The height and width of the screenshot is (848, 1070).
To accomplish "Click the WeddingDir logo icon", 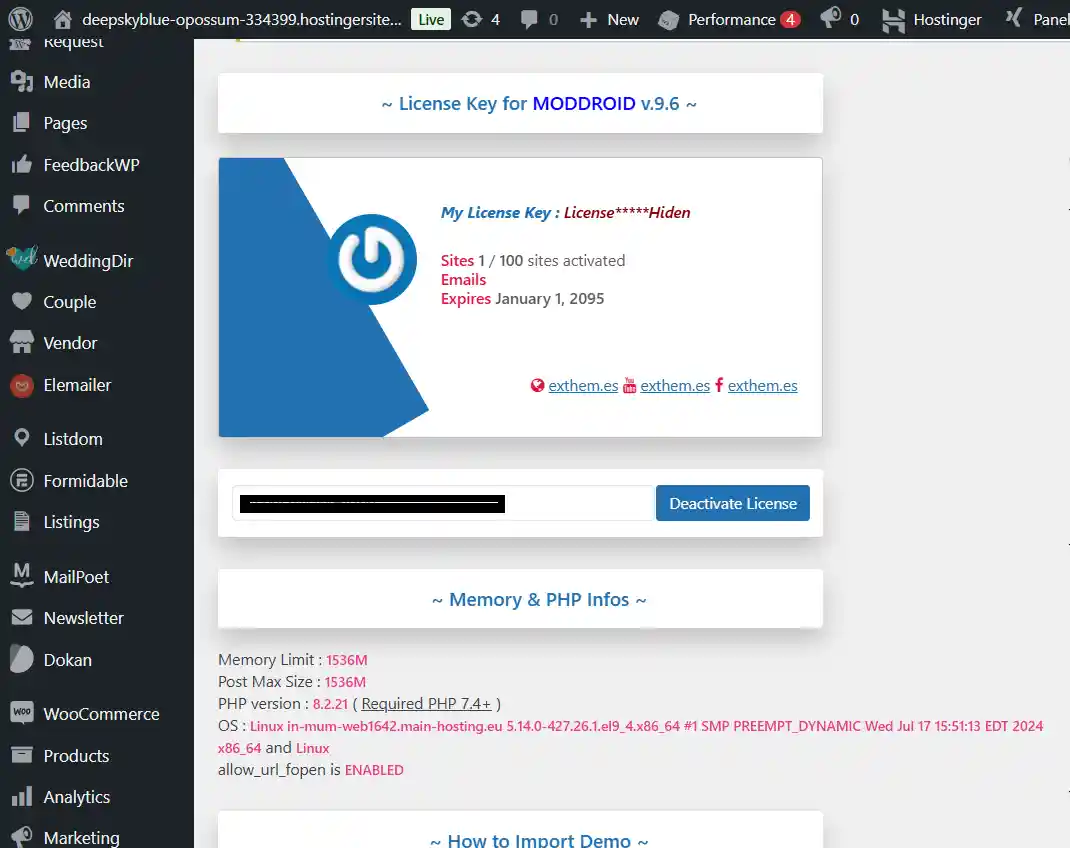I will pyautogui.click(x=22, y=258).
